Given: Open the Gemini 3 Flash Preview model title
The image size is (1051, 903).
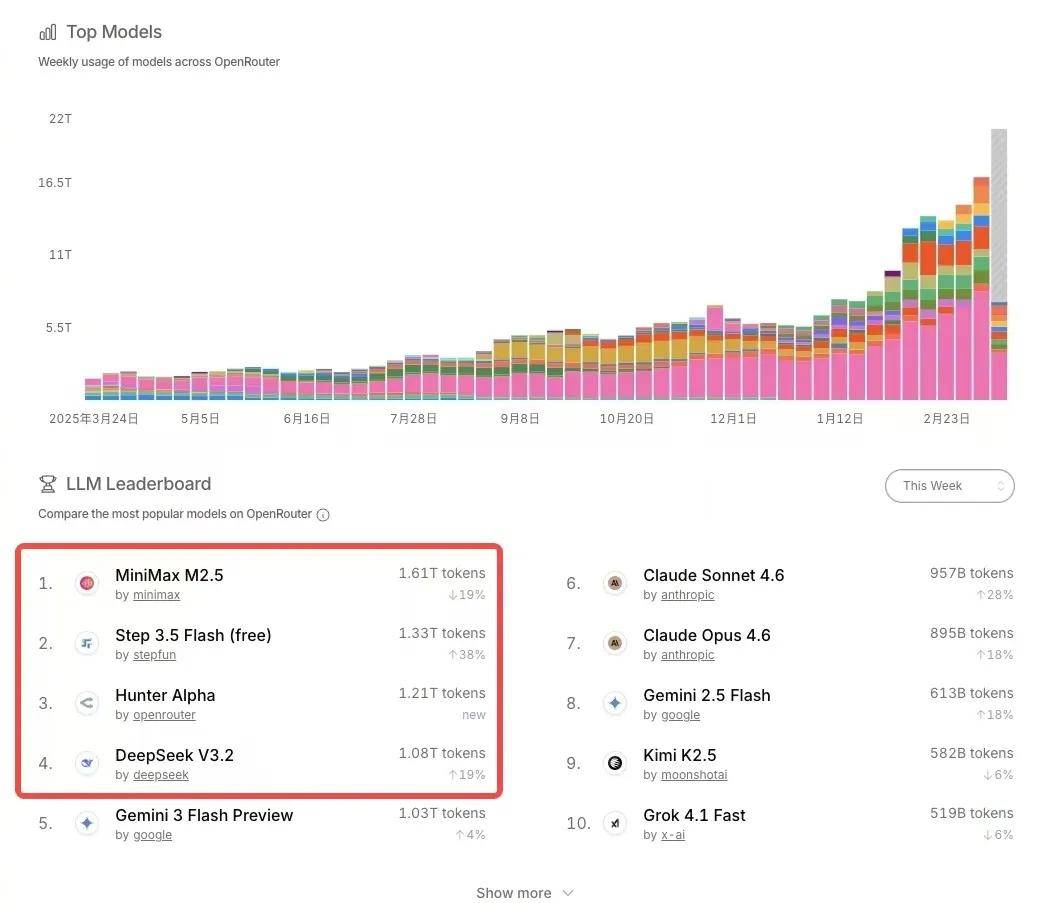Looking at the screenshot, I should [x=204, y=815].
